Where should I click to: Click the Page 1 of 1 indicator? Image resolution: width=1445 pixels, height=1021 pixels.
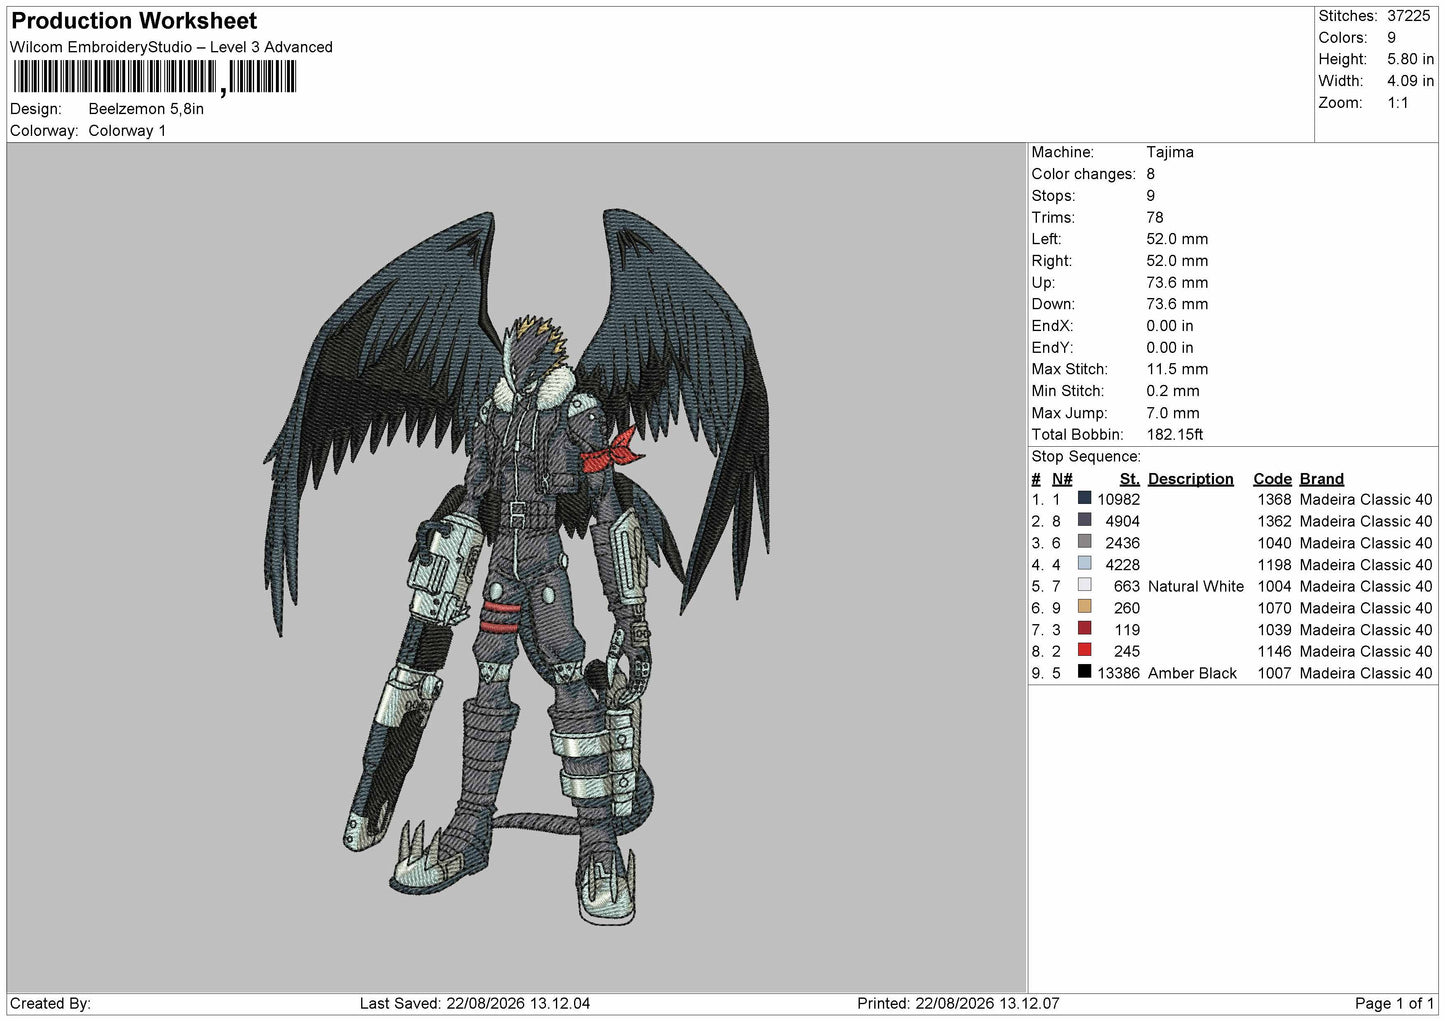click(x=1394, y=1004)
